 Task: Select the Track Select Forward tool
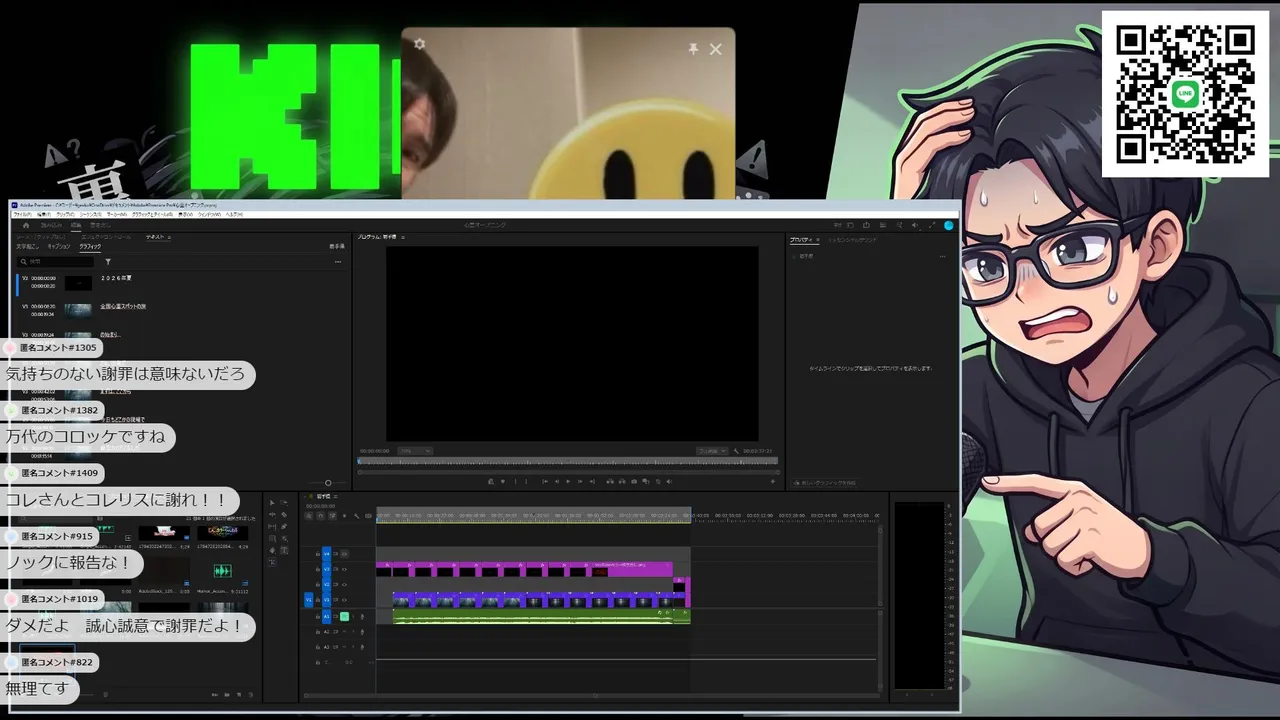pyautogui.click(x=284, y=503)
